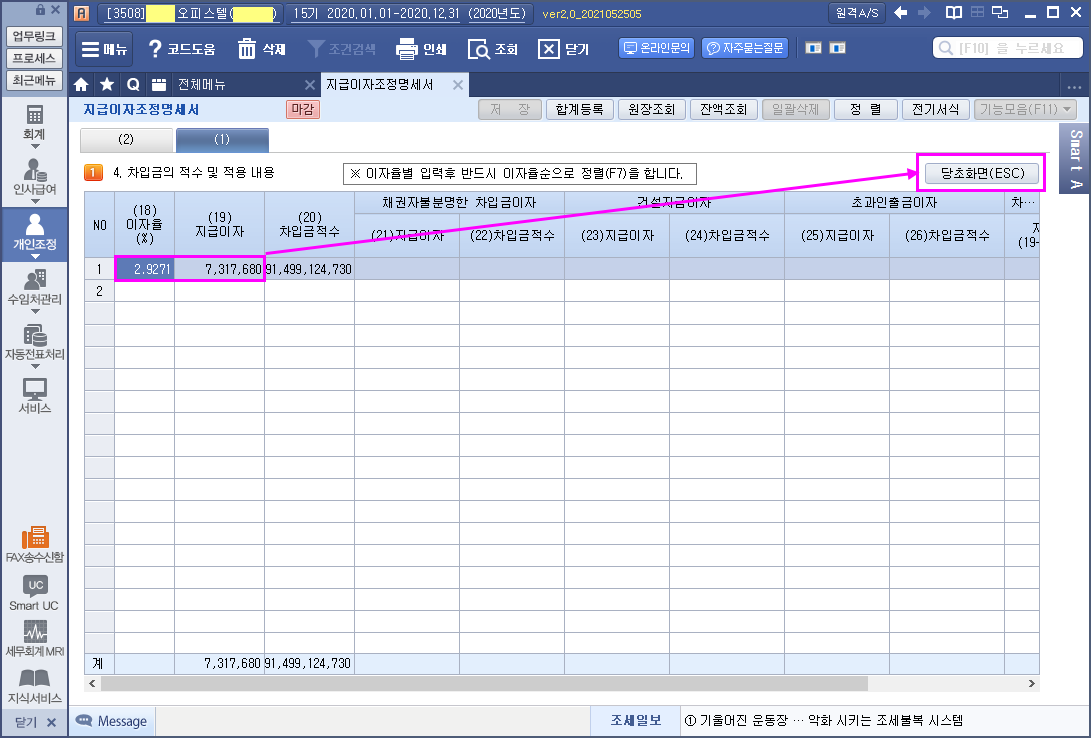Click the 당초화면(ESC) button
Image resolution: width=1091 pixels, height=738 pixels.
pyautogui.click(x=982, y=173)
